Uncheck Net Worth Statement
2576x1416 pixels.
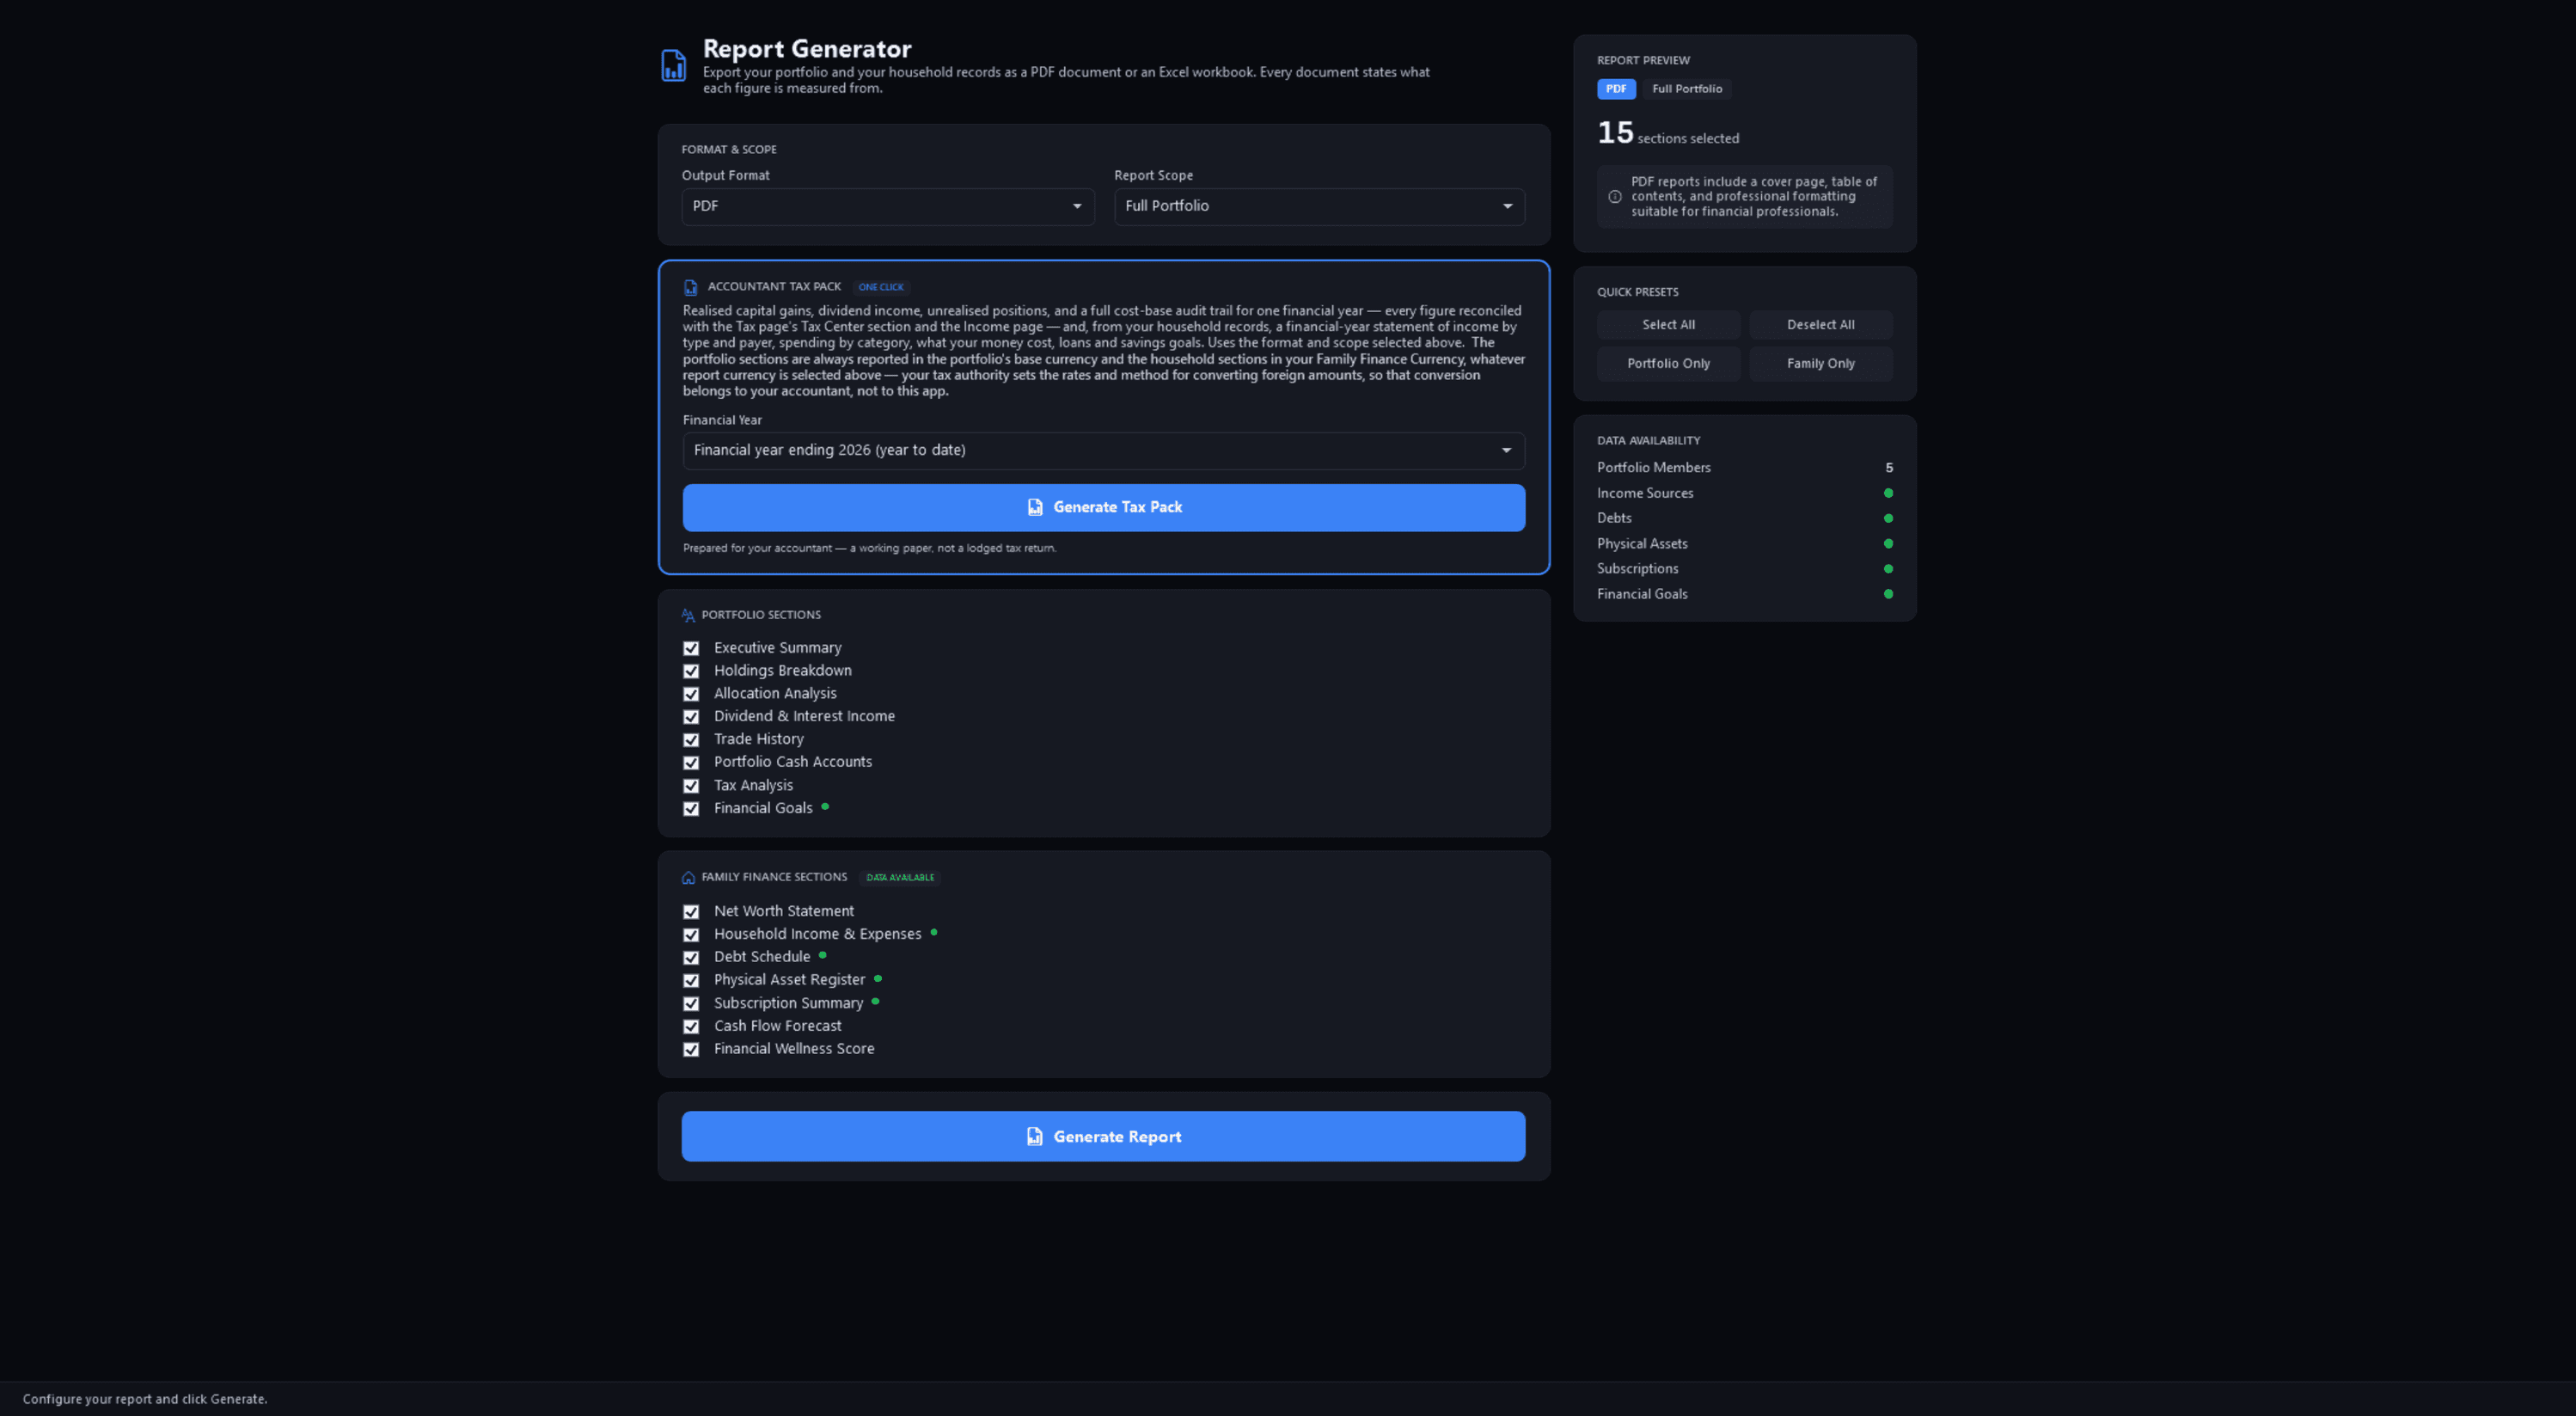coord(691,912)
